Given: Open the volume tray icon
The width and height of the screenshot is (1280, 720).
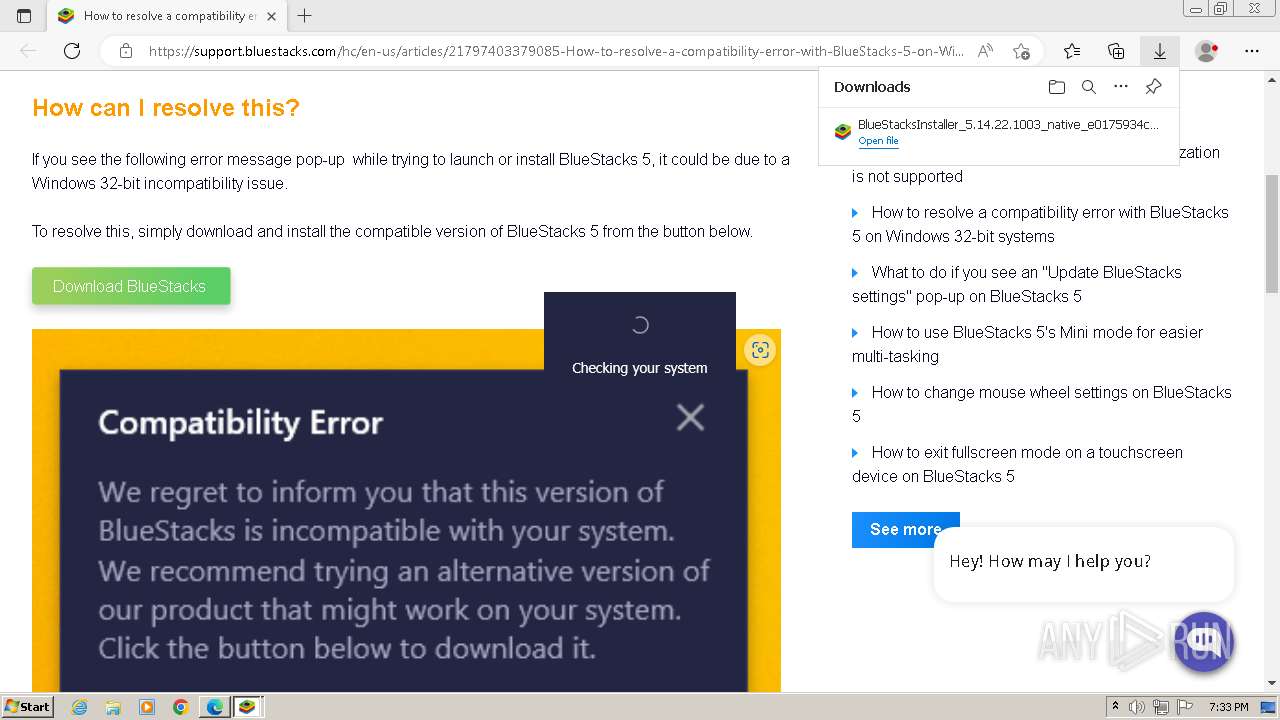Looking at the screenshot, I should [x=1138, y=707].
